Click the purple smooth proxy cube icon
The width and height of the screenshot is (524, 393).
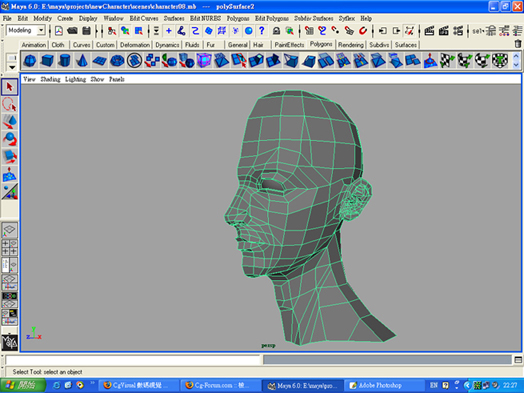point(204,61)
